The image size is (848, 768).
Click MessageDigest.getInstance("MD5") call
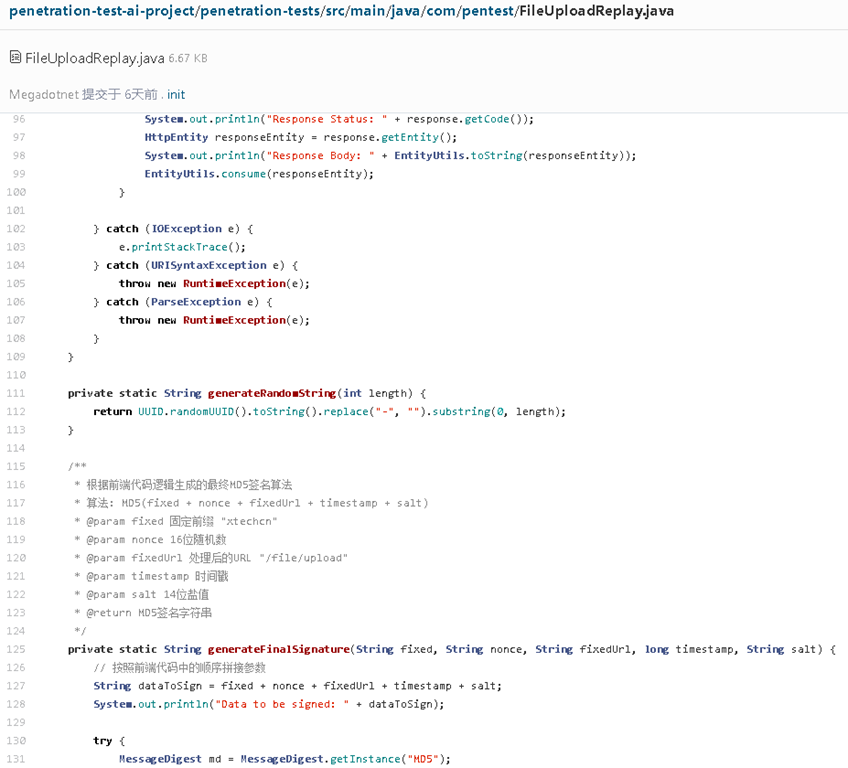pos(342,759)
